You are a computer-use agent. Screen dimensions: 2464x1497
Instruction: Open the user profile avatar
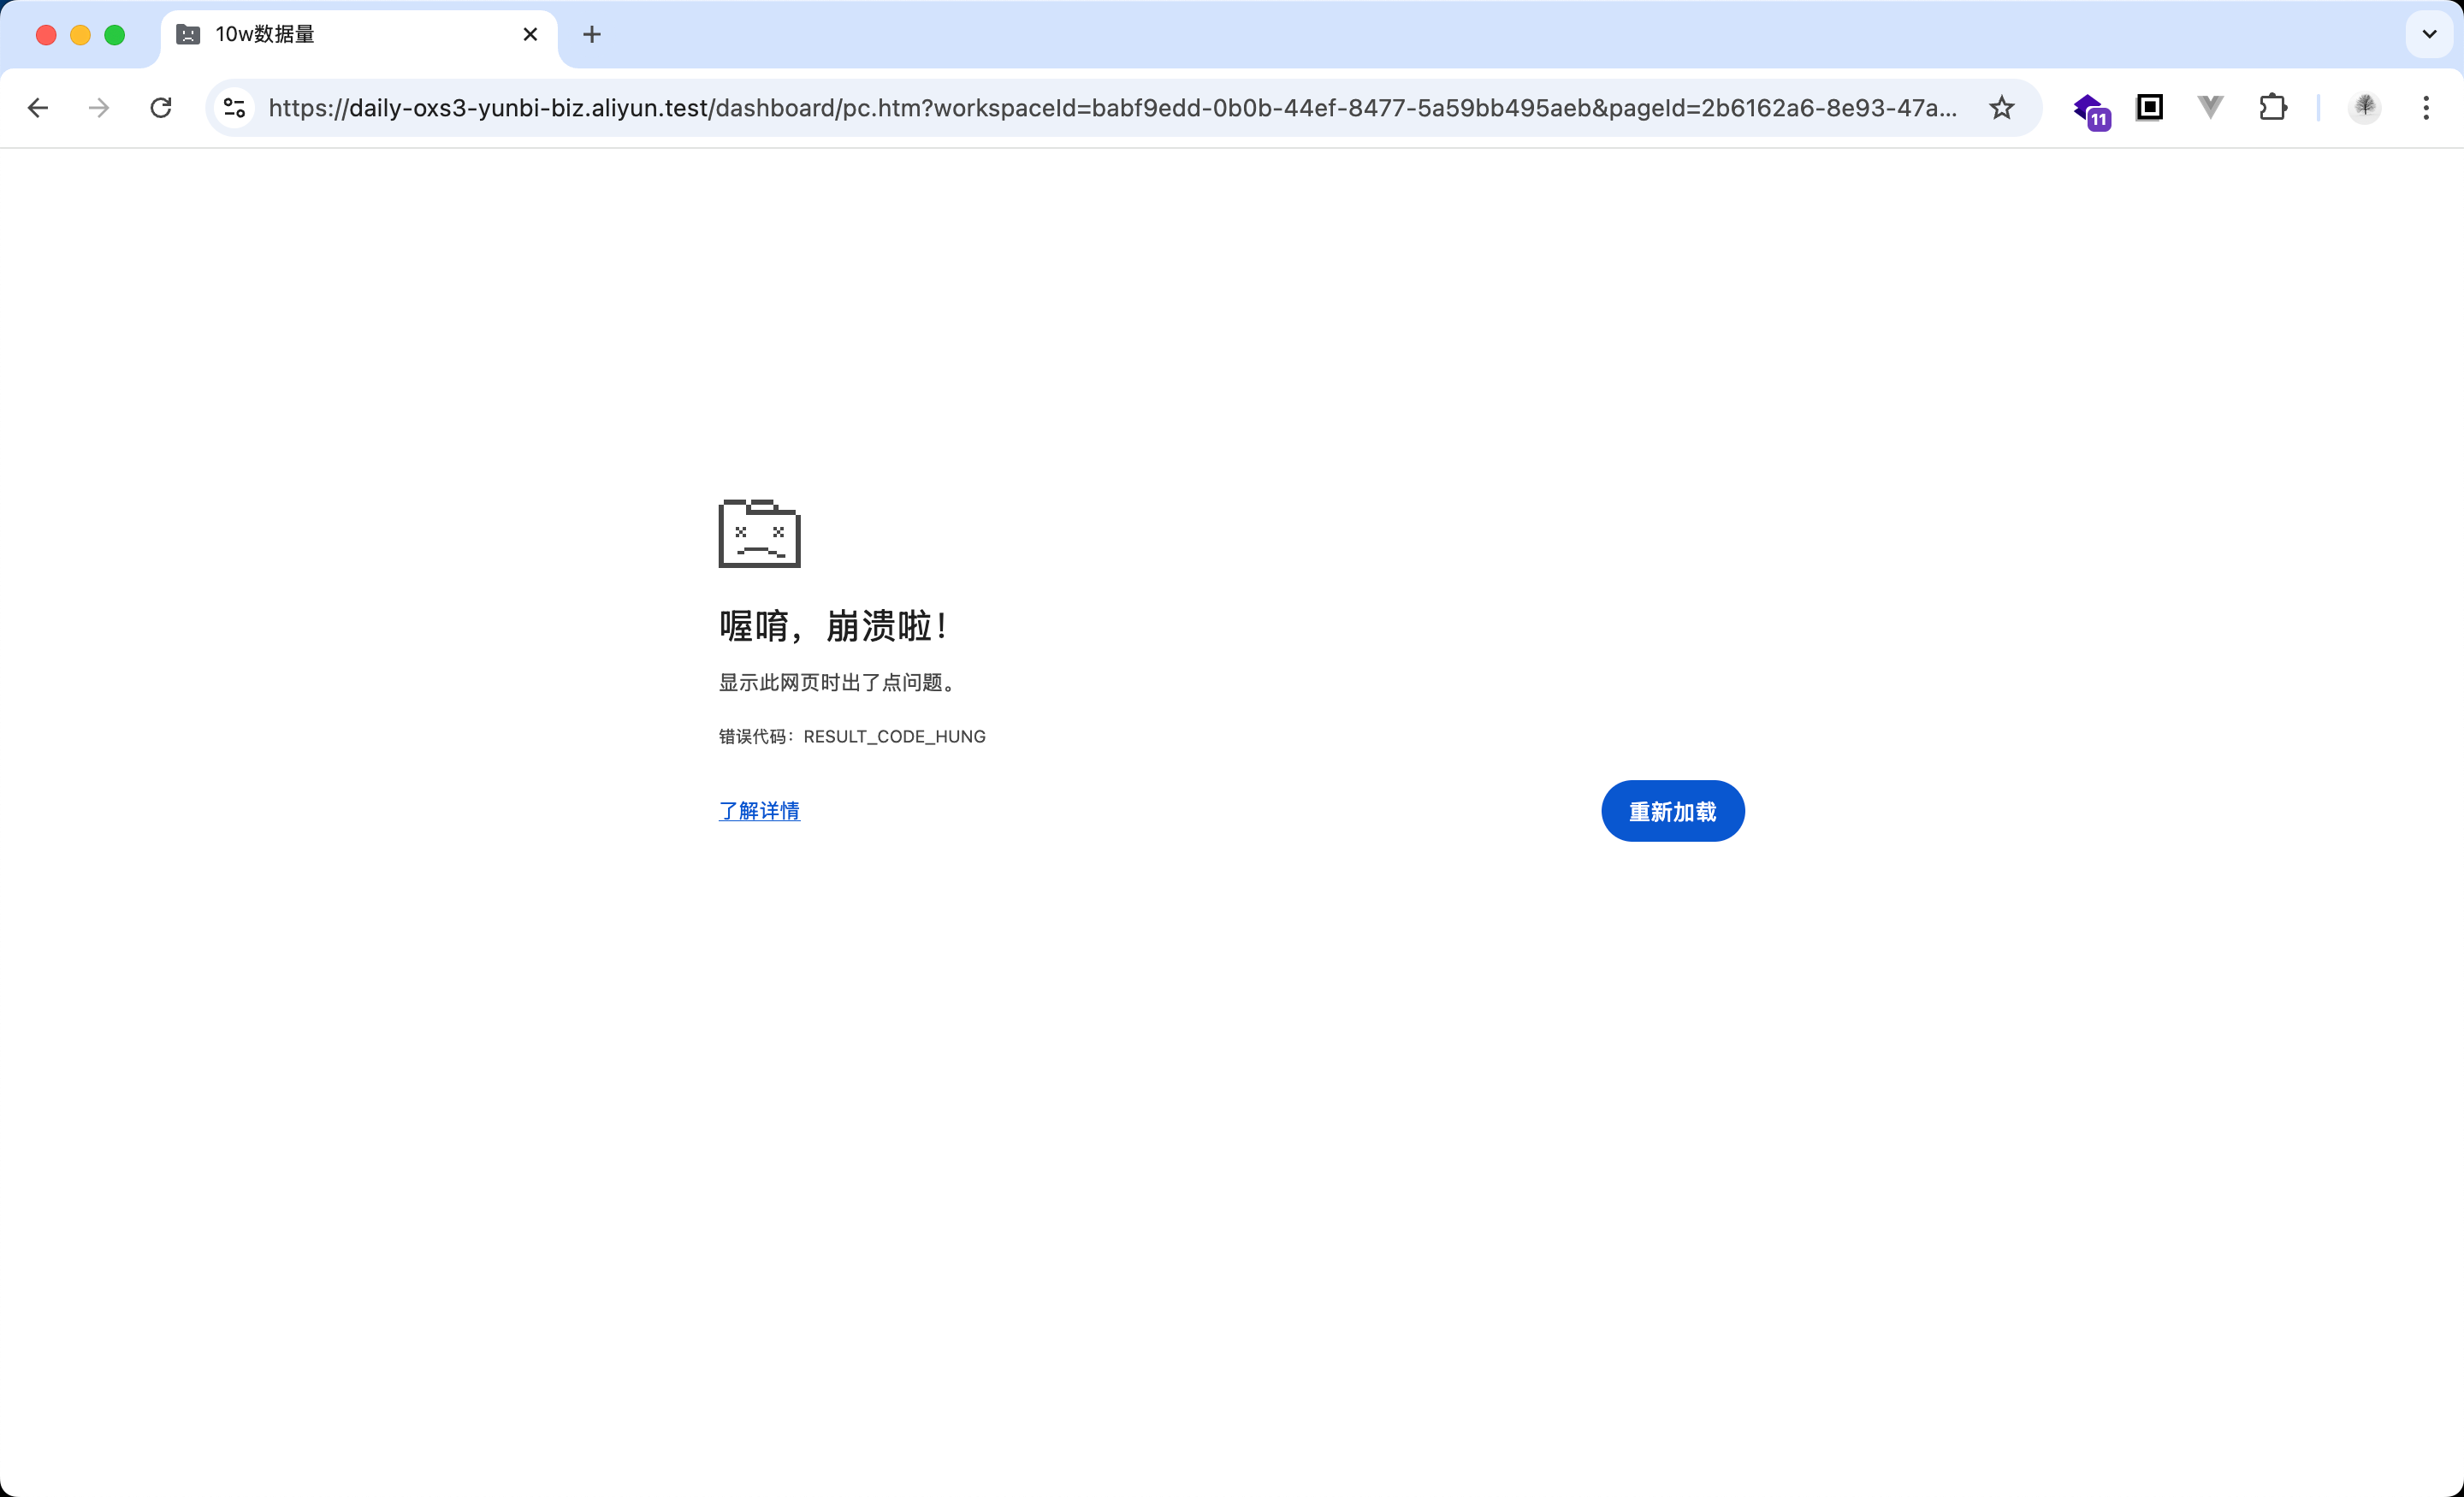[x=2365, y=107]
